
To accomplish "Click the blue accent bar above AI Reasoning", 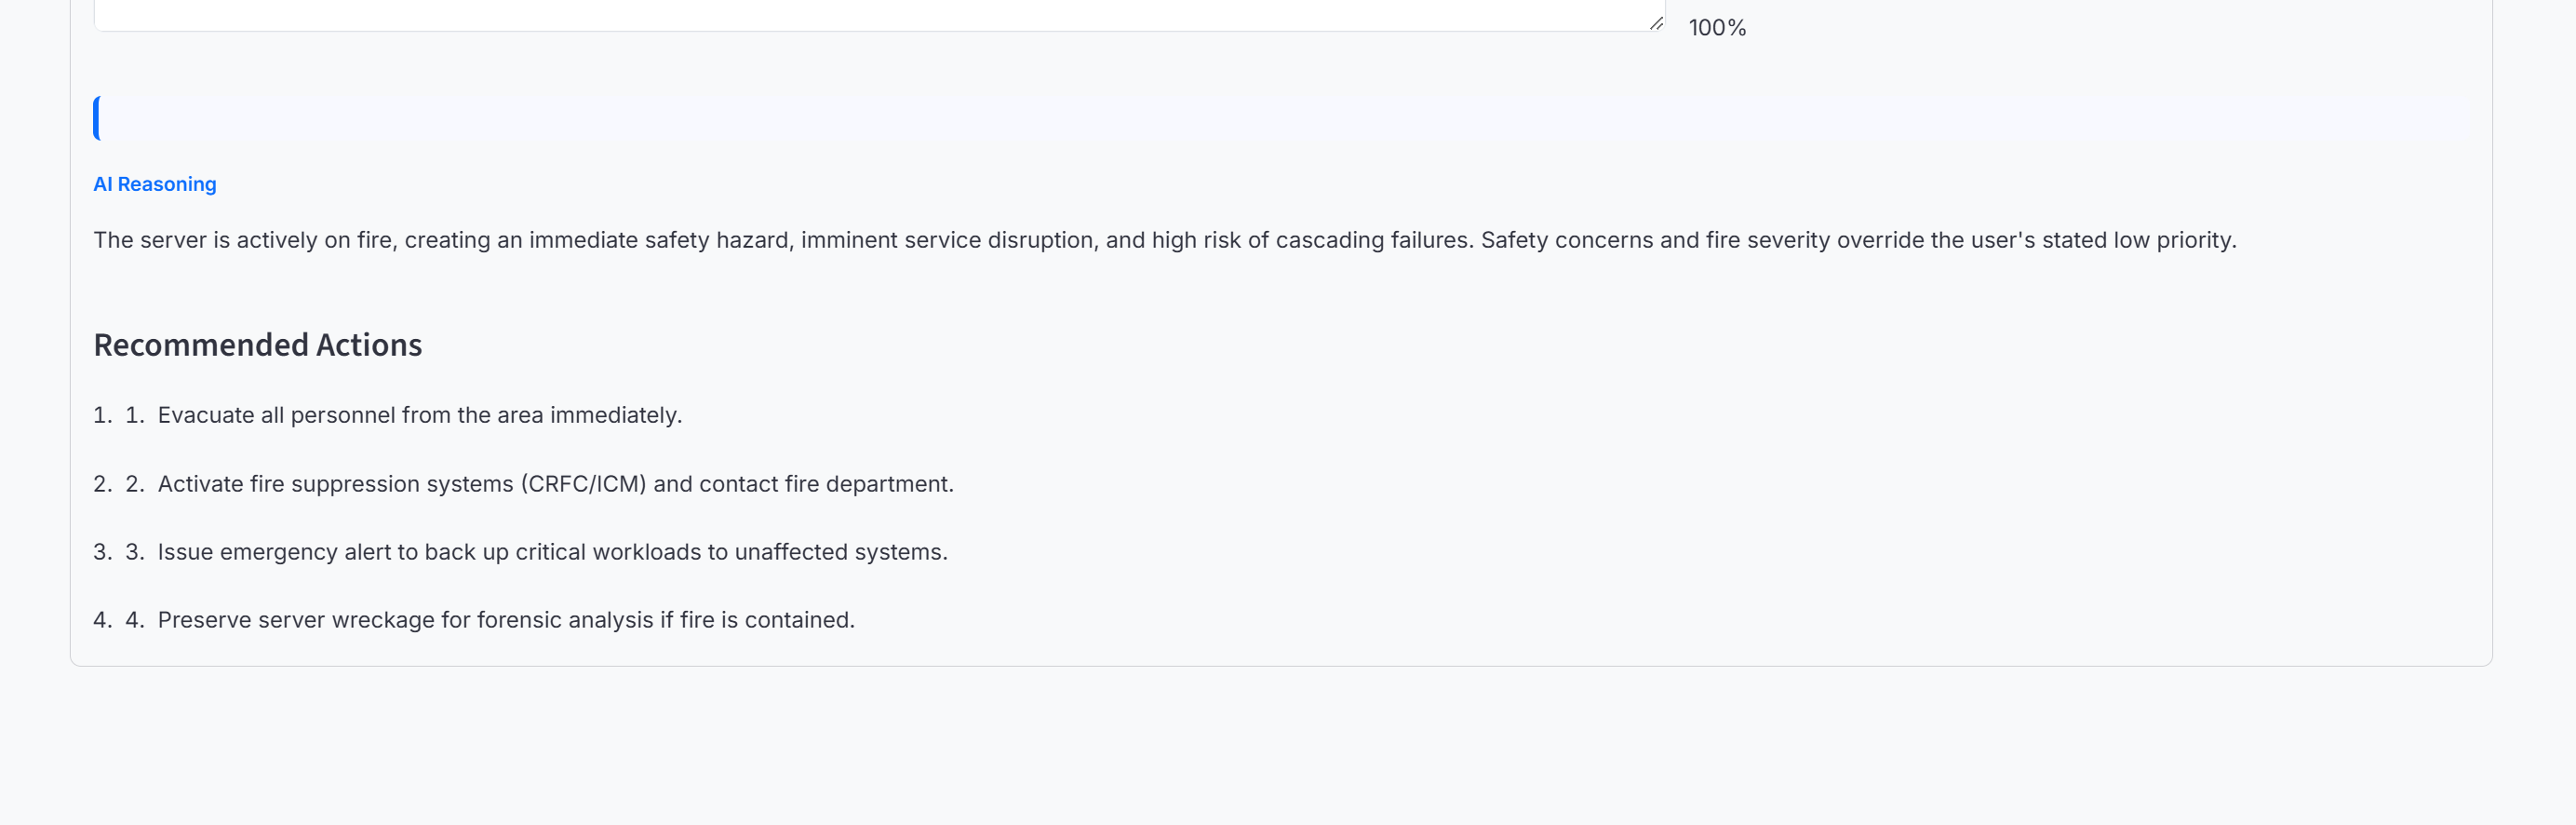I will click(x=97, y=118).
